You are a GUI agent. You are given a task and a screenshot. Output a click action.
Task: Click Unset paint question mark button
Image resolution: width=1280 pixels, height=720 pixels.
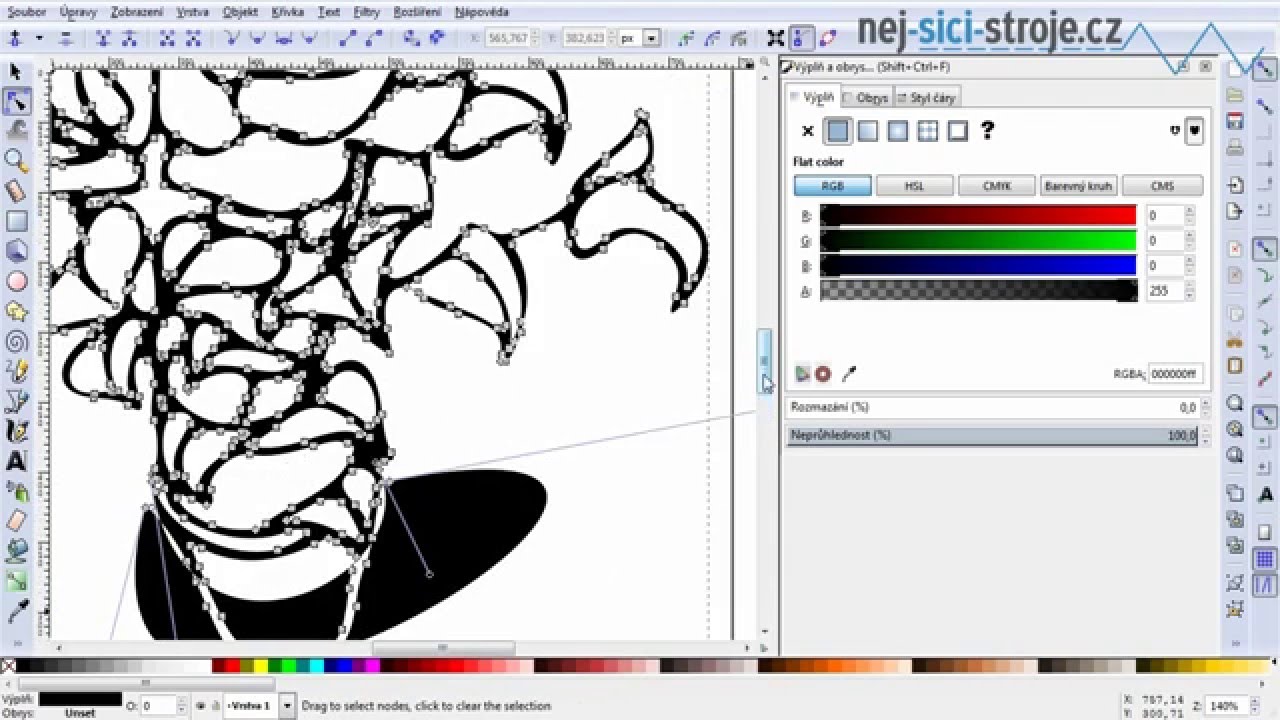[988, 131]
